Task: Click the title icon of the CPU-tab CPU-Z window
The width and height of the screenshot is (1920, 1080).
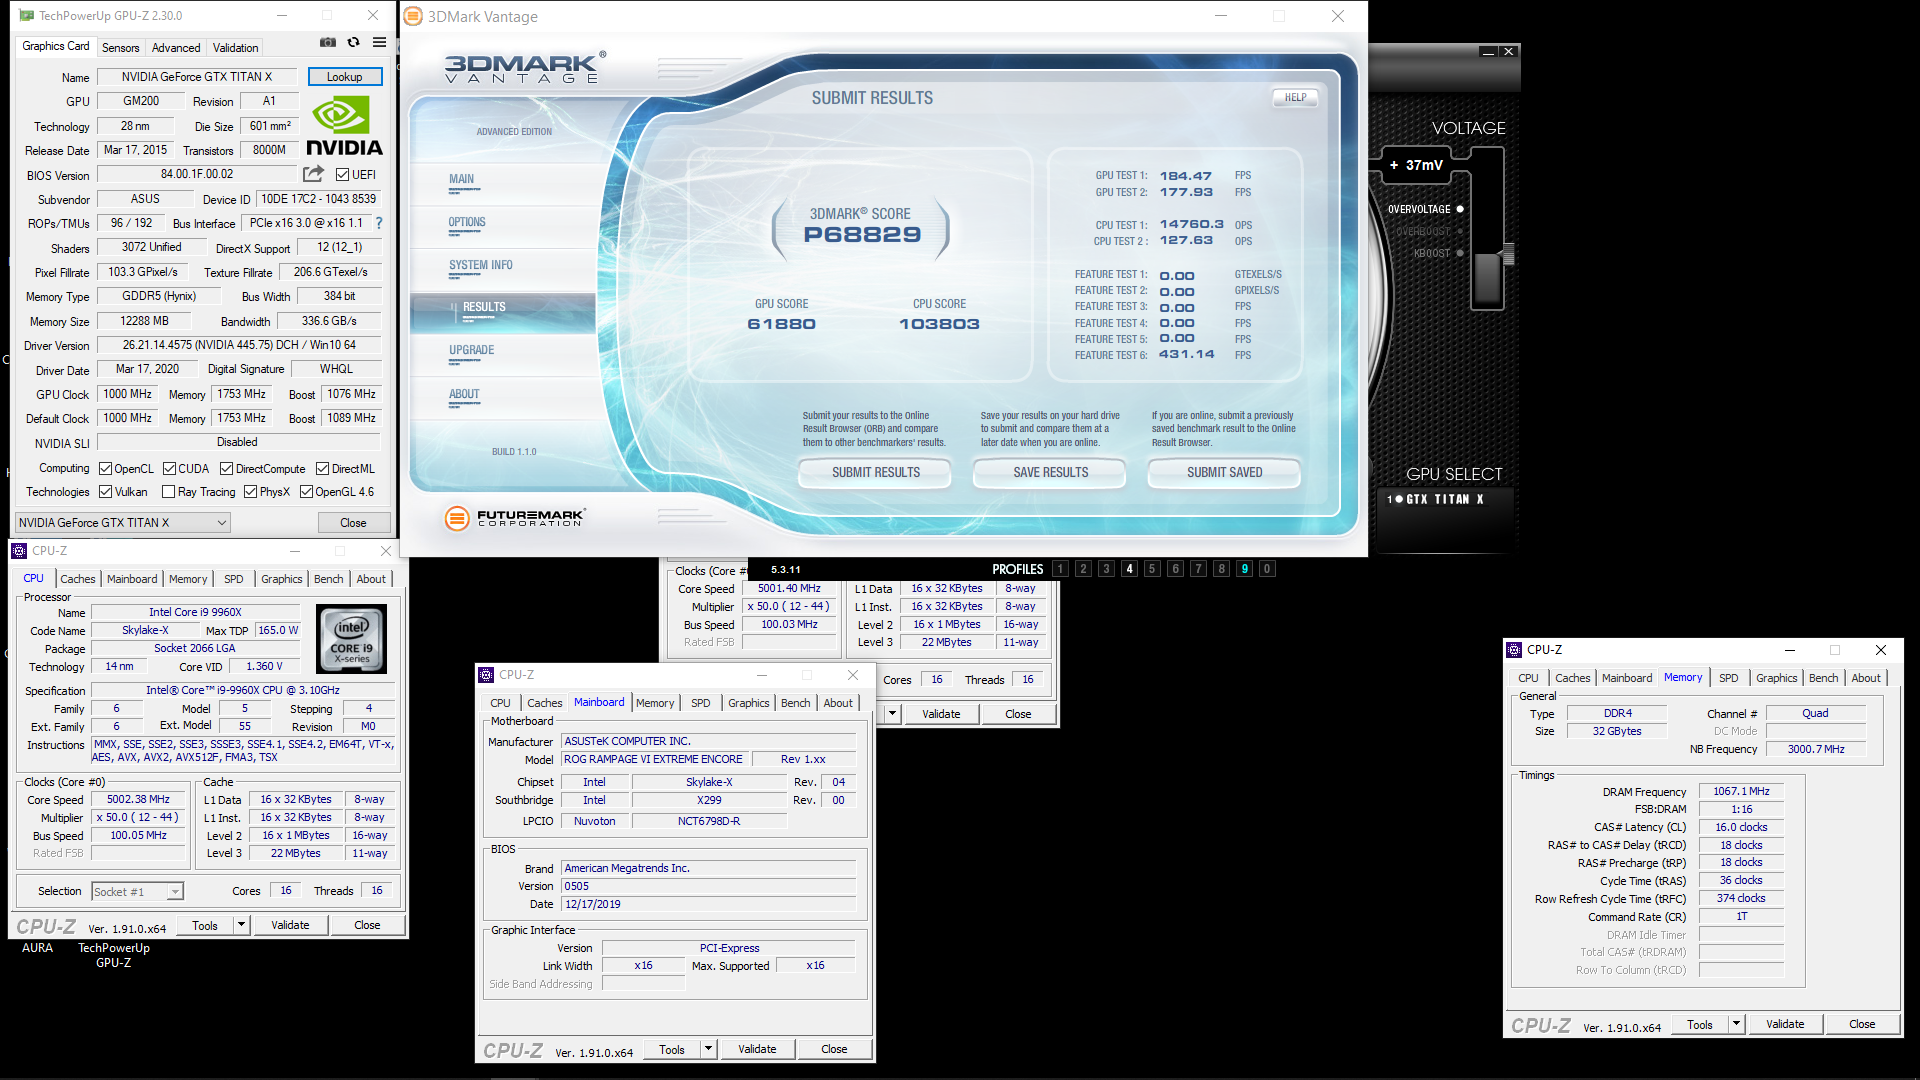Action: (19, 551)
